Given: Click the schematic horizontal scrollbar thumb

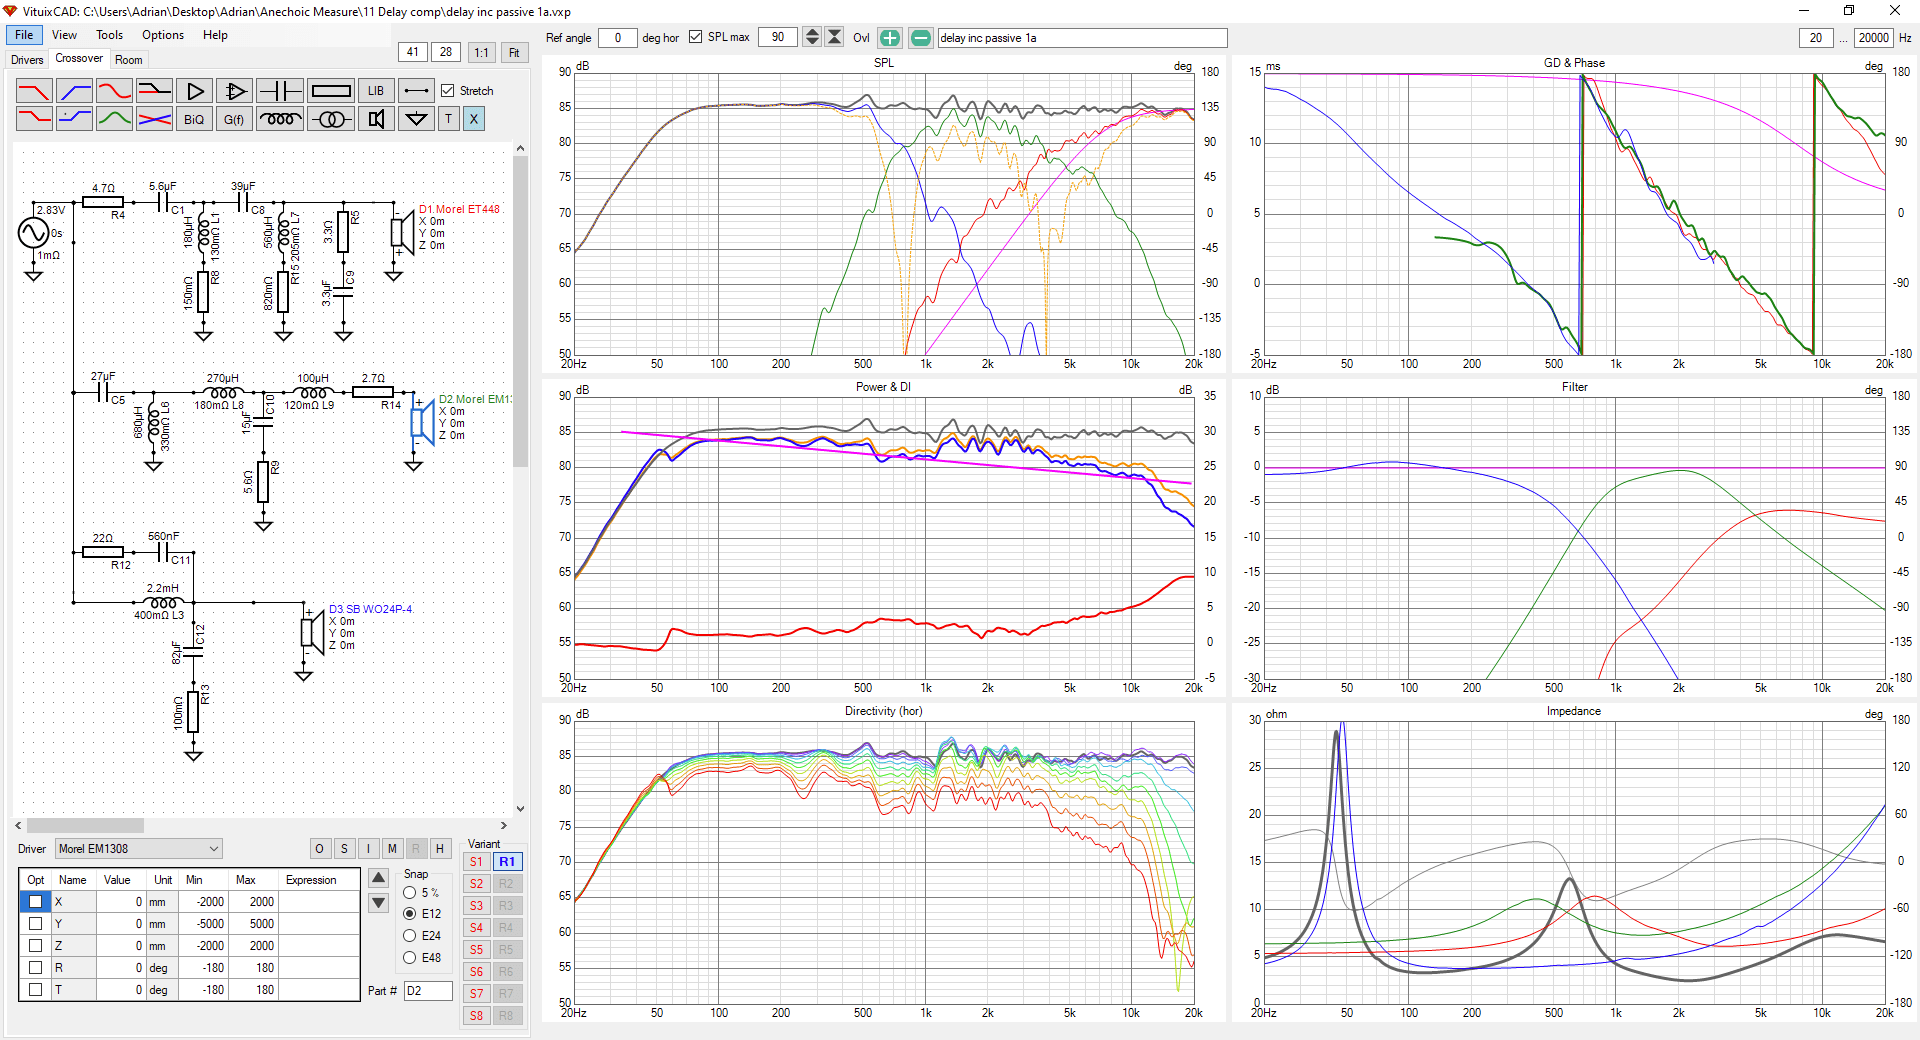Looking at the screenshot, I should 85,826.
